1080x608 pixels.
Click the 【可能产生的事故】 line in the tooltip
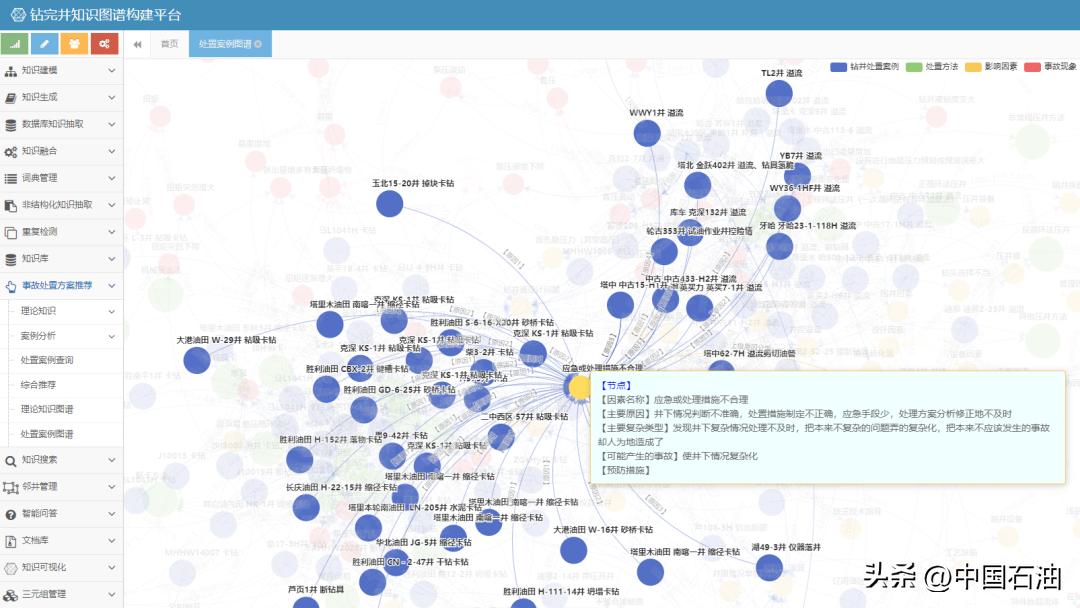[678, 456]
